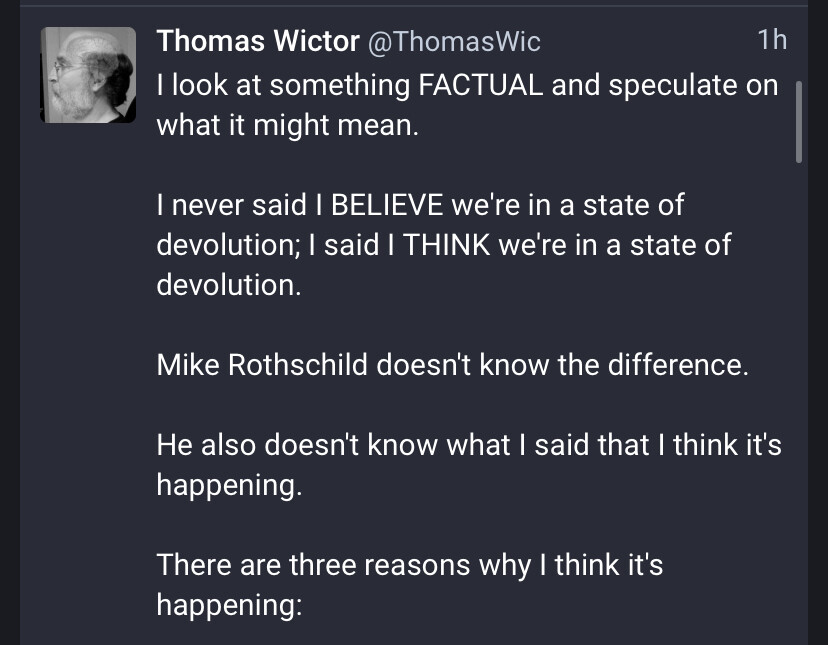The image size is (828, 645).
Task: Click the line containing only "devolution."
Action: 228,285
